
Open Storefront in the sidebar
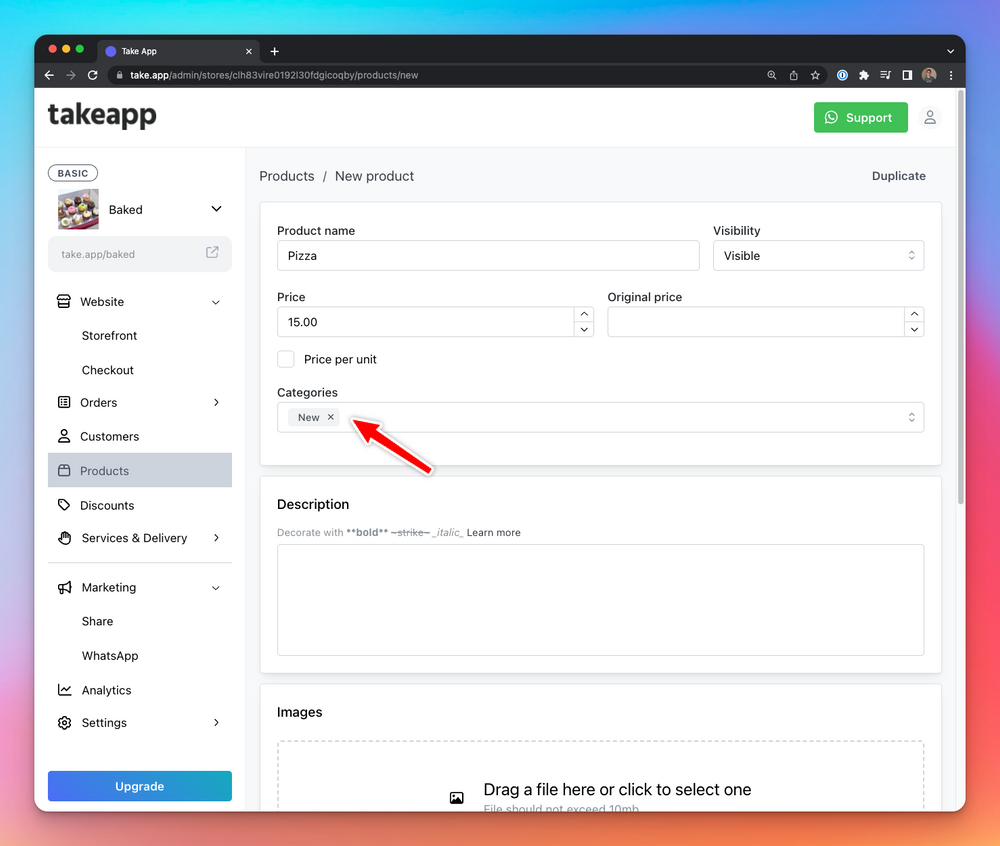(x=109, y=336)
